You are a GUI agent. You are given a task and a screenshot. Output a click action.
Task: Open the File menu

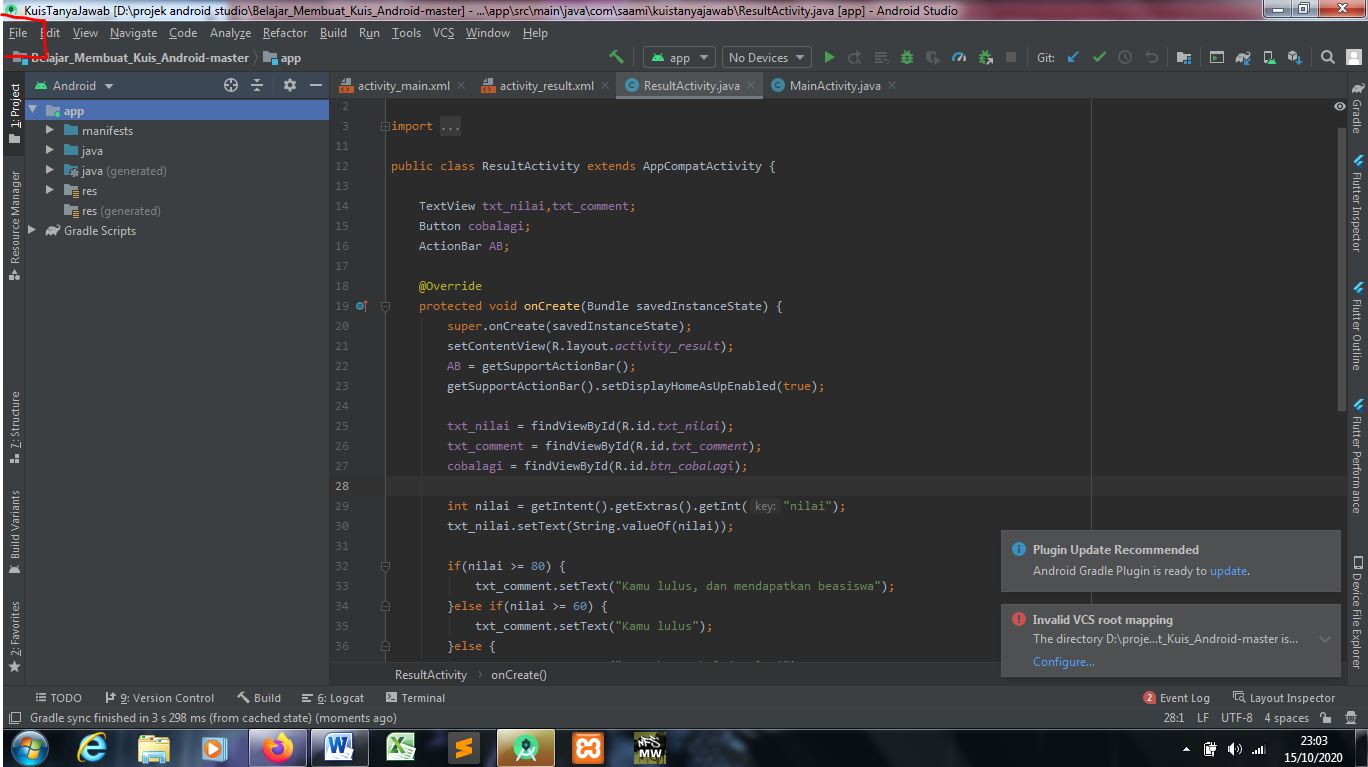click(x=18, y=32)
